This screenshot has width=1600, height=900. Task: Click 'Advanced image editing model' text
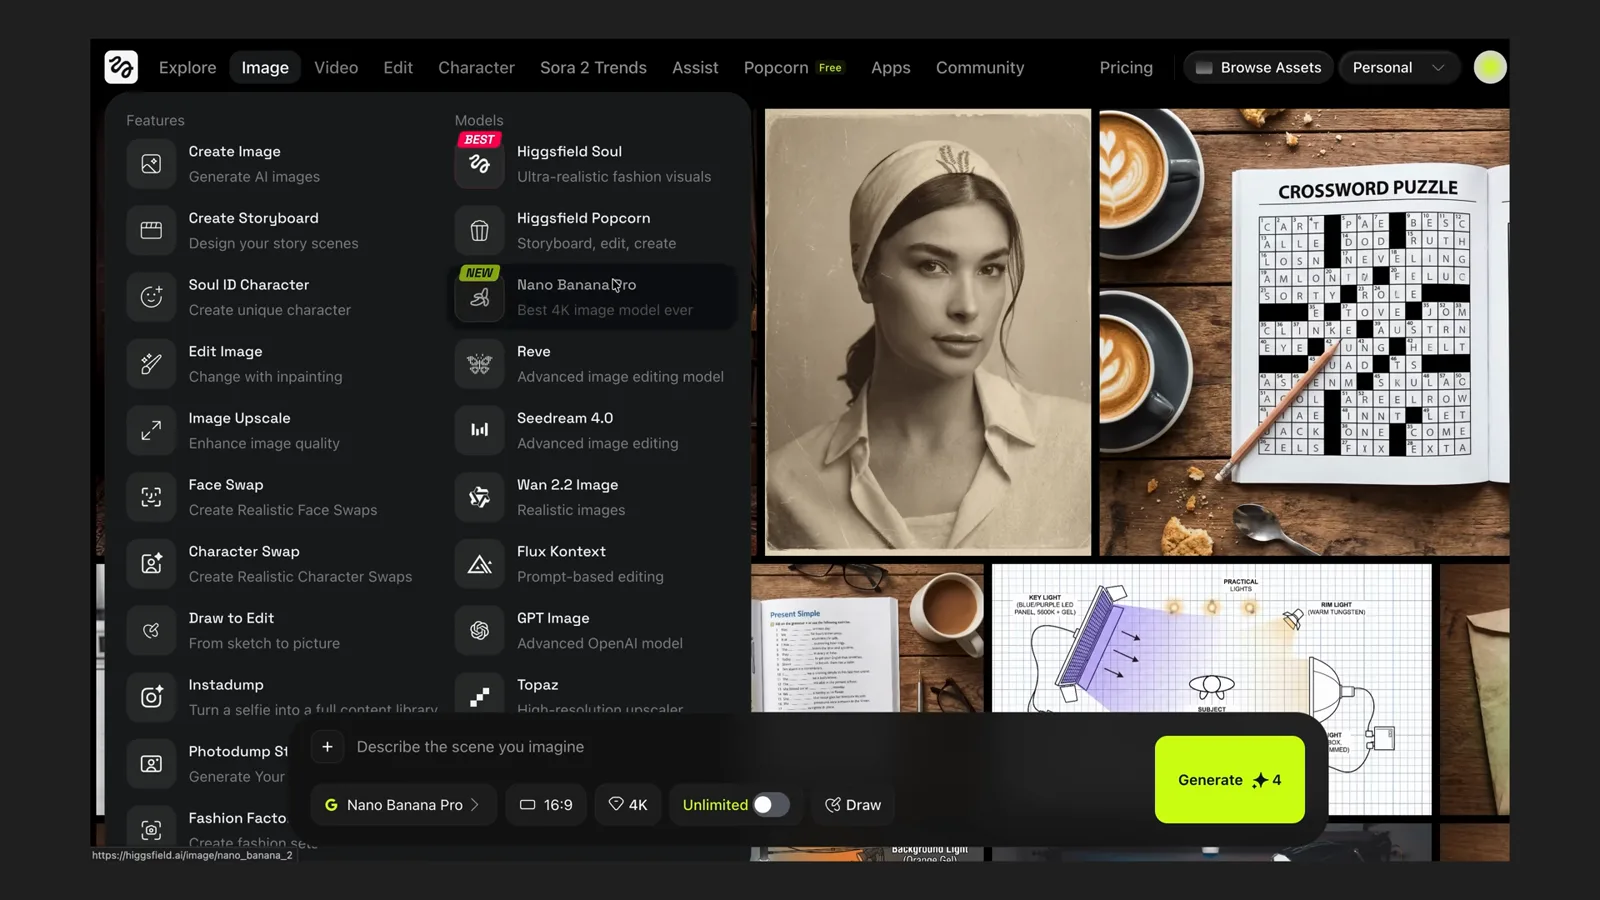point(620,377)
